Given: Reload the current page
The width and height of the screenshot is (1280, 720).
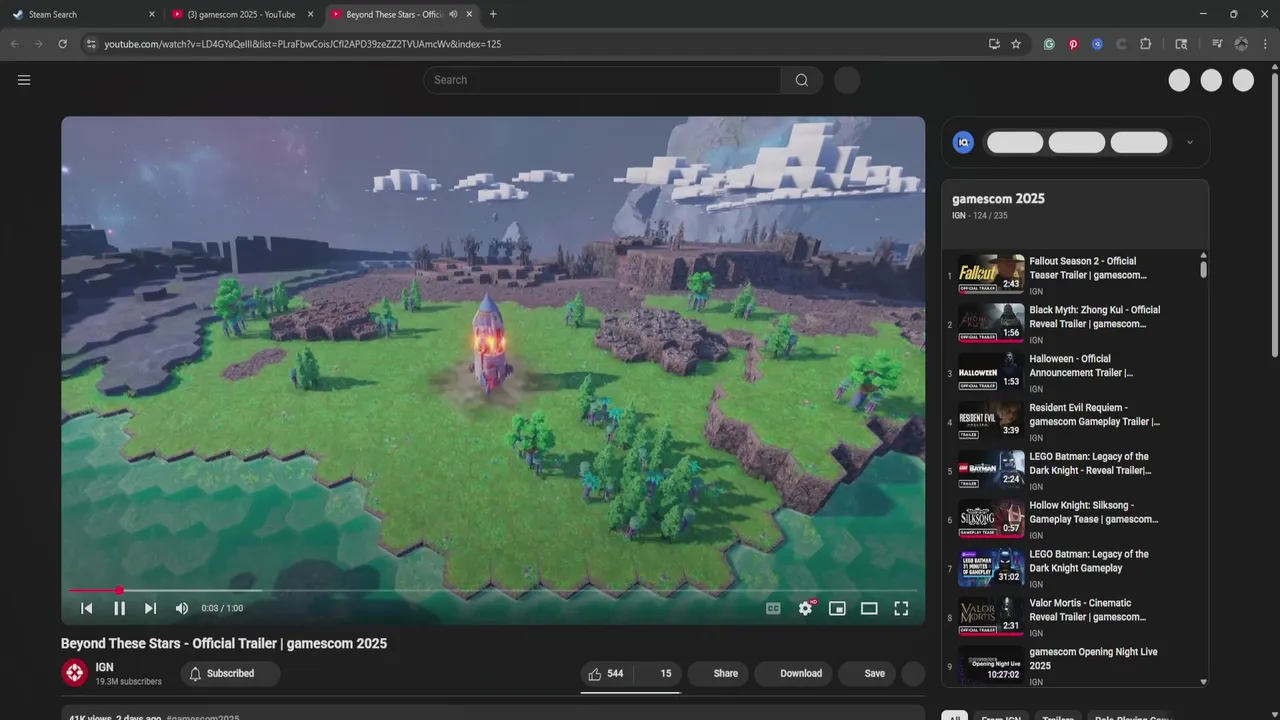Looking at the screenshot, I should [62, 44].
